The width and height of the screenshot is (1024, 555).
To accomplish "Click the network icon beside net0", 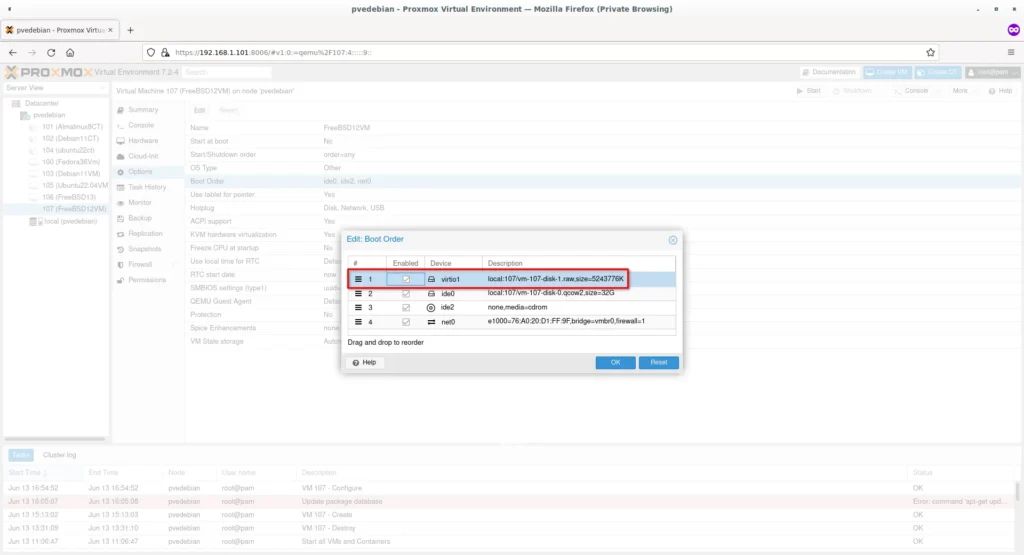I will (431, 322).
